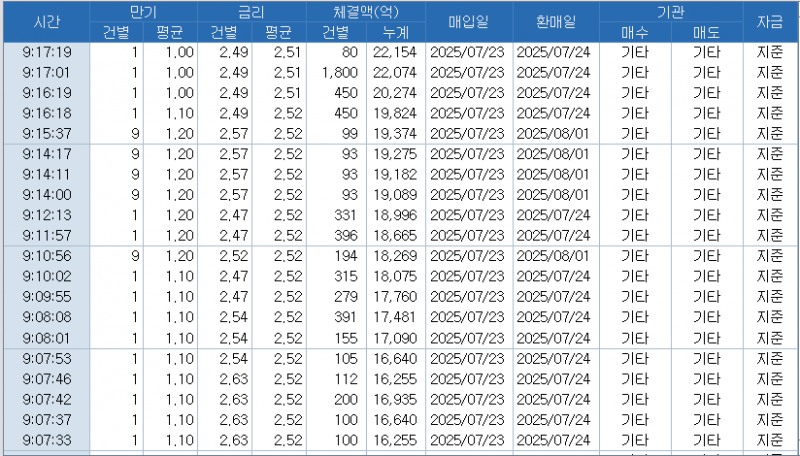Image resolution: width=800 pixels, height=456 pixels.
Task: Click the 금리 column group header
Action: (x=251, y=11)
